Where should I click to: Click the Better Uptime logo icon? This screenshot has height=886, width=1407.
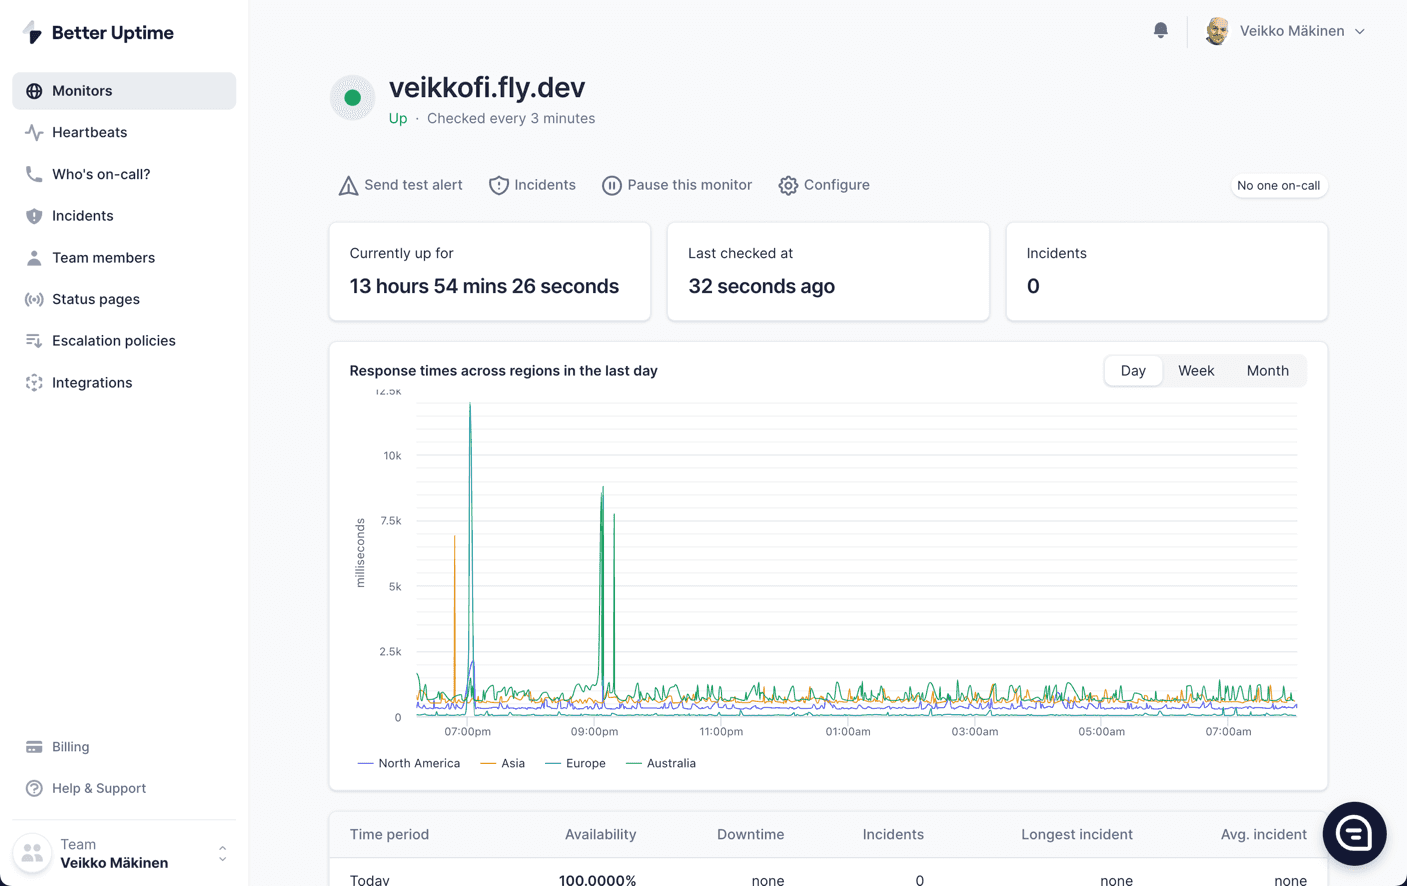tap(33, 33)
